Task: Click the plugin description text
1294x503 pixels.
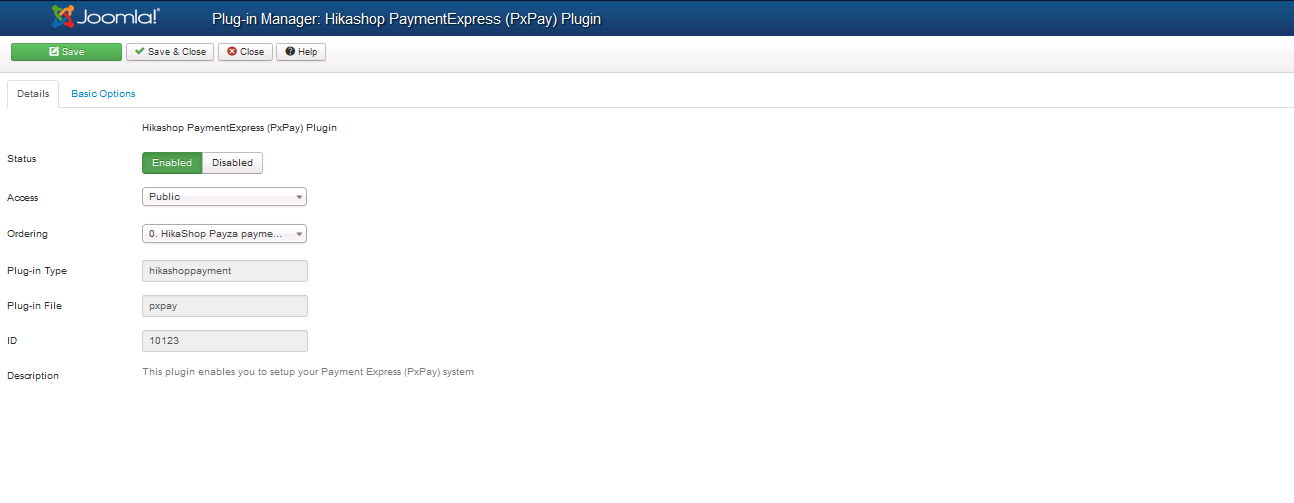Action: pyautogui.click(x=308, y=372)
